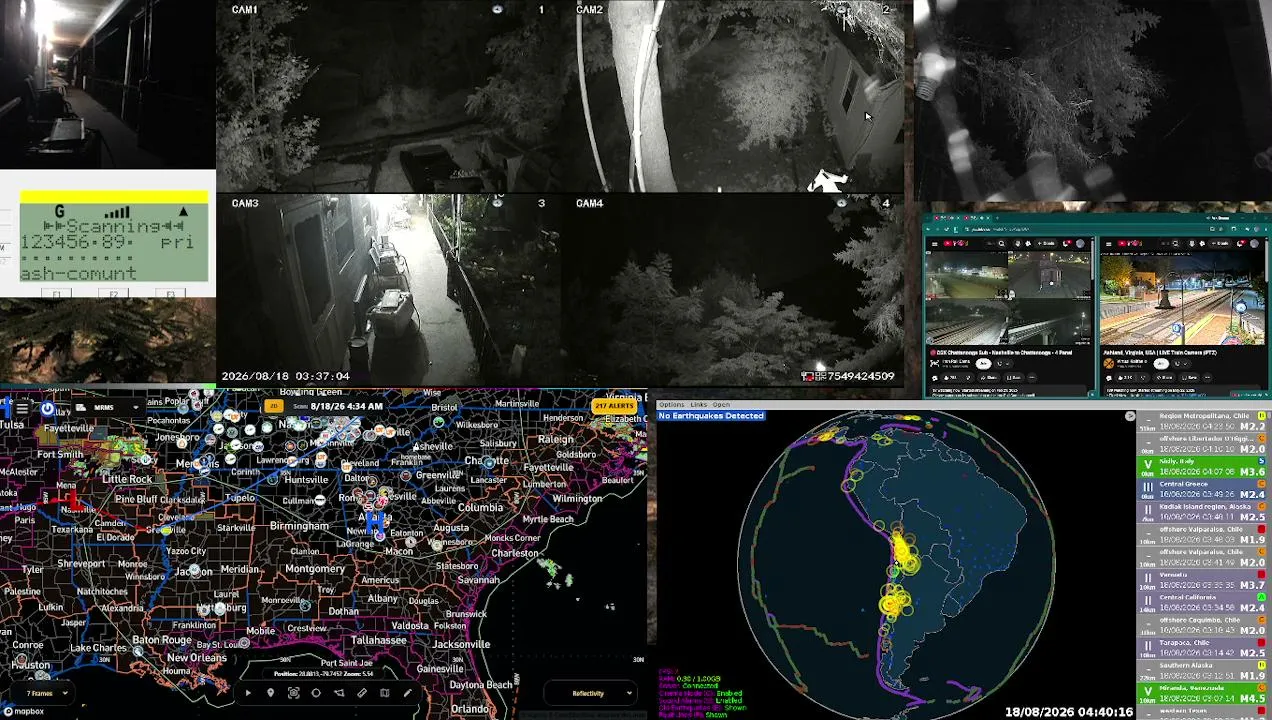The height and width of the screenshot is (720, 1272).
Task: Click the mapbox logo
Action: click(23, 711)
